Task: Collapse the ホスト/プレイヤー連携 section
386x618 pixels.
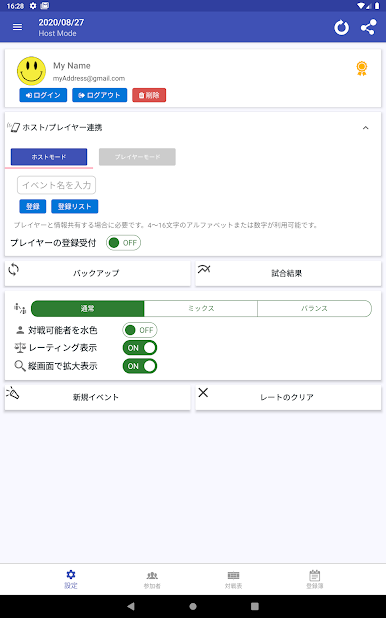Action: click(x=365, y=128)
